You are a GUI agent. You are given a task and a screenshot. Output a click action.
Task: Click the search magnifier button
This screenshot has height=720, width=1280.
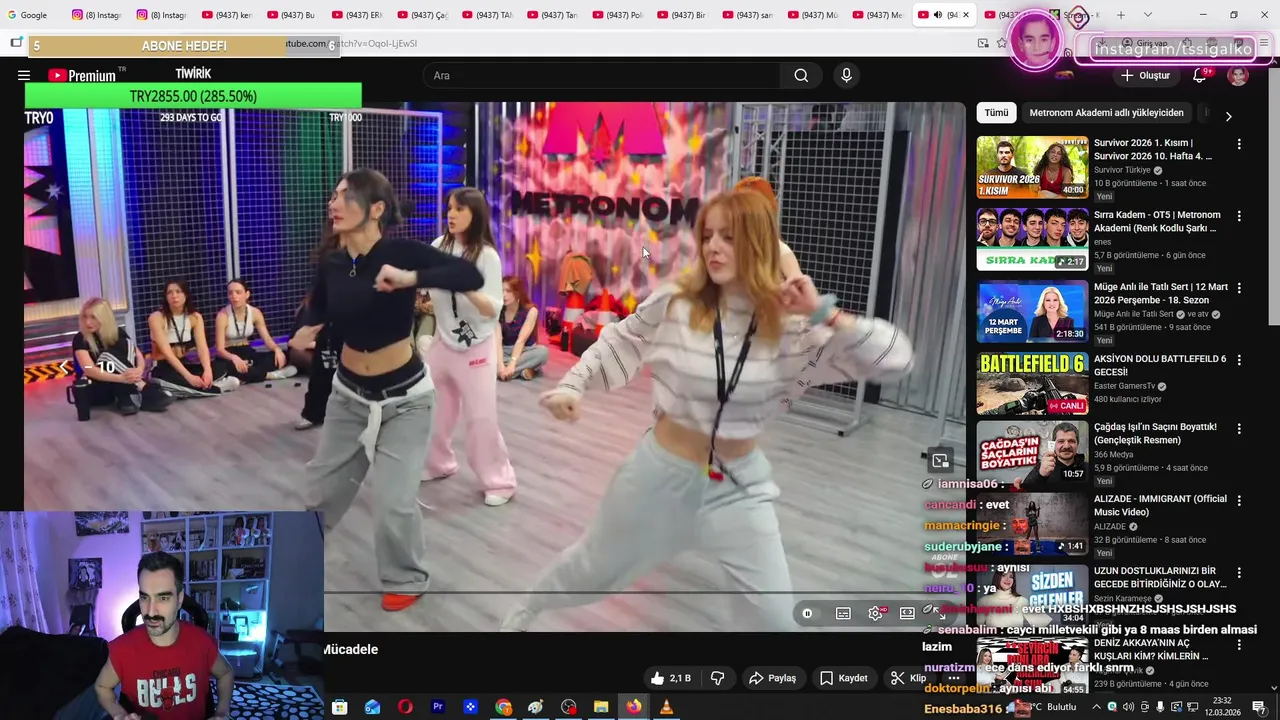click(801, 75)
